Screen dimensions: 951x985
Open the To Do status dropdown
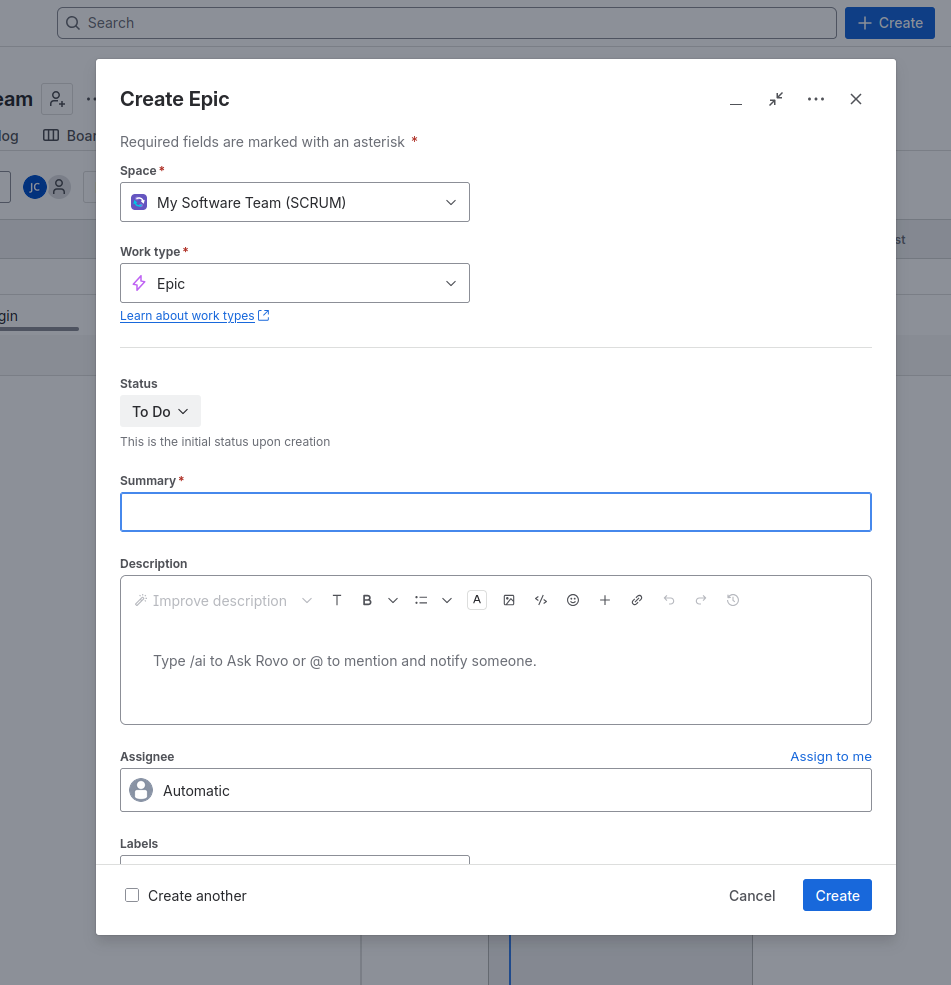pos(160,411)
